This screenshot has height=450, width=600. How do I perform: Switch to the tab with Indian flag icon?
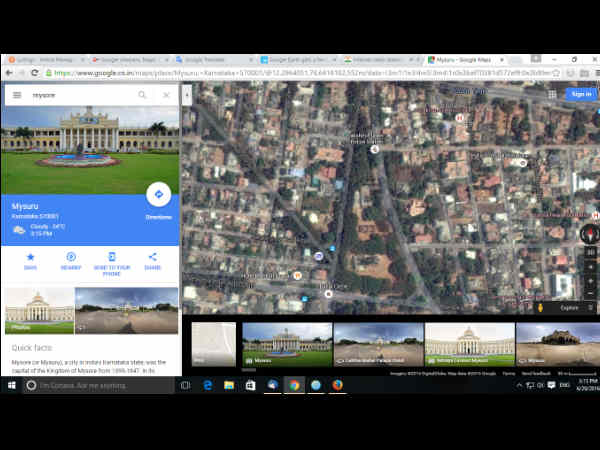[381, 60]
